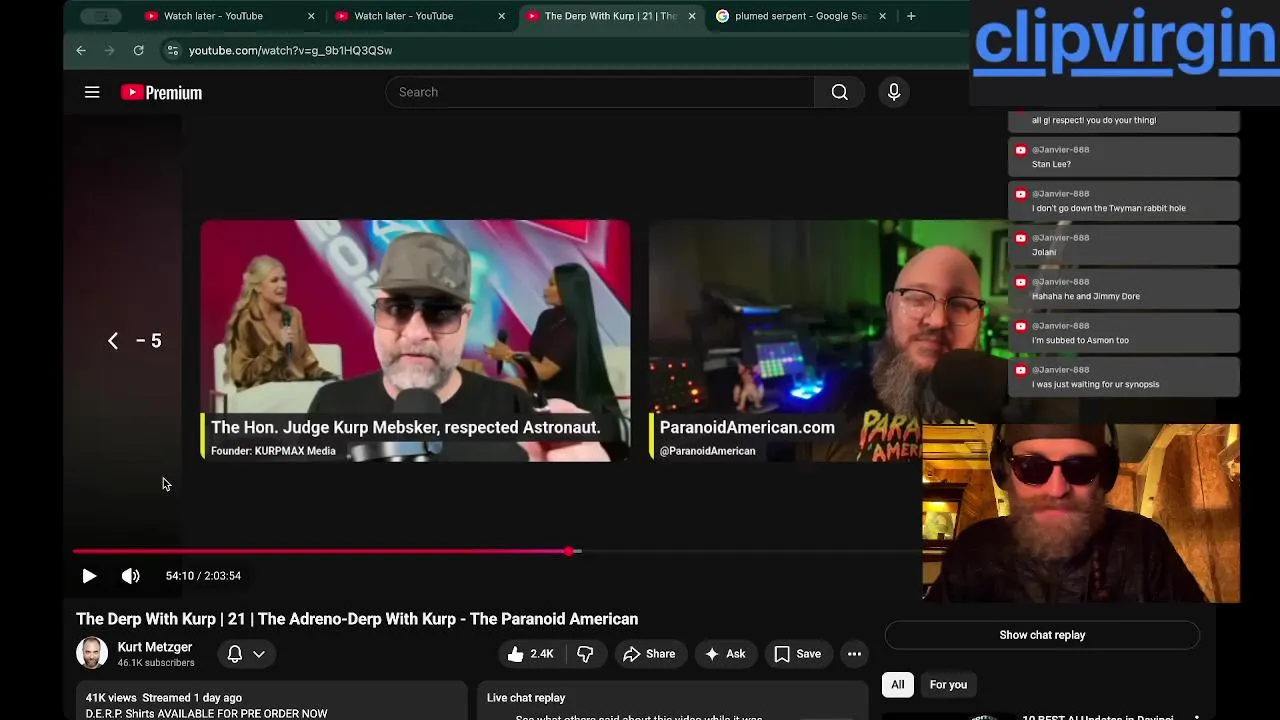This screenshot has height=720, width=1280.
Task: Open a new browser tab
Action: (910, 16)
